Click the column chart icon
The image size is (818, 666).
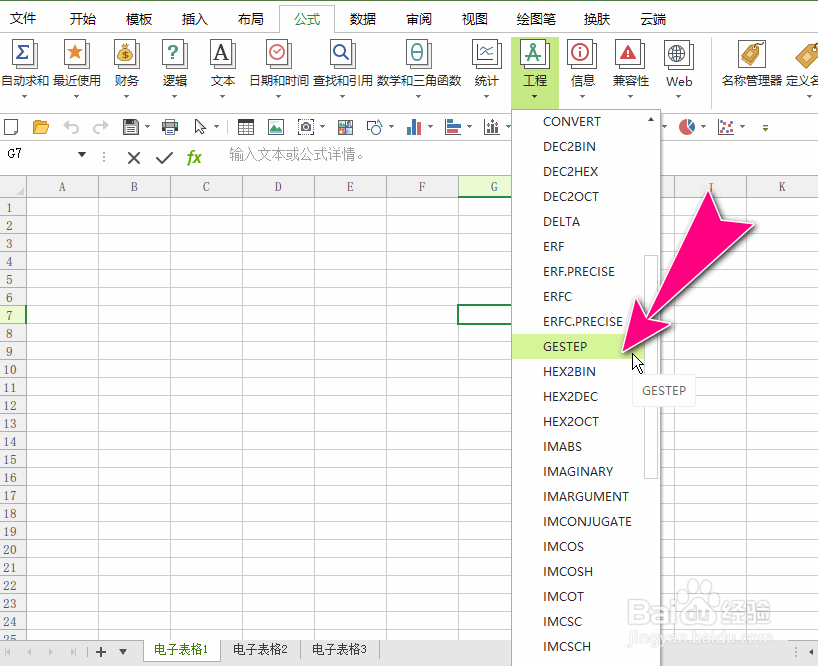tap(414, 127)
